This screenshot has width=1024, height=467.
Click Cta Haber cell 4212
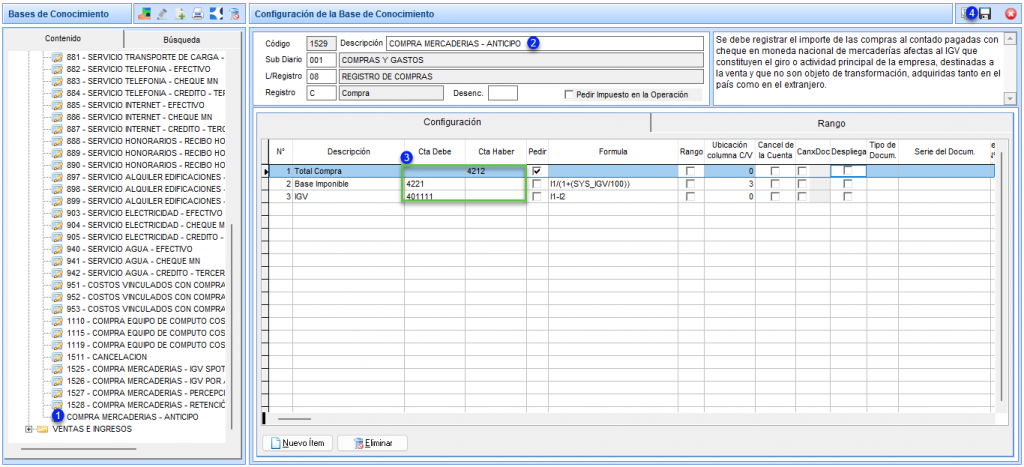click(496, 171)
